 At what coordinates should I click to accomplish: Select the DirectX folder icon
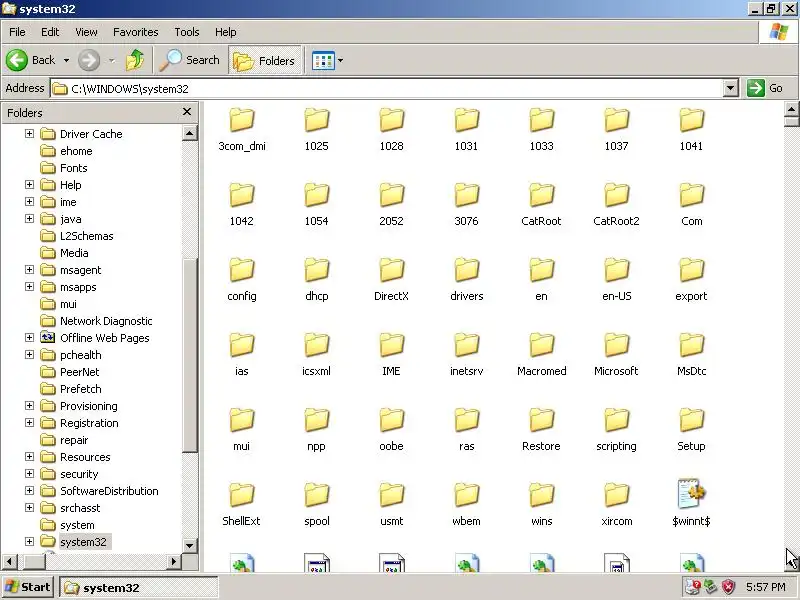[x=391, y=270]
